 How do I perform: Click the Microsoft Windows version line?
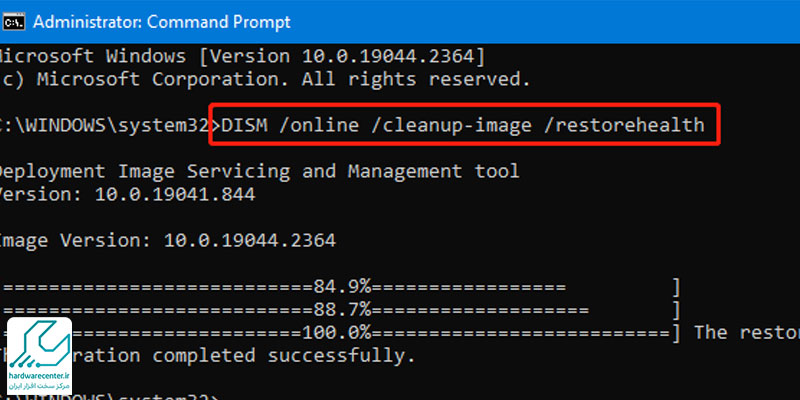(x=242, y=56)
